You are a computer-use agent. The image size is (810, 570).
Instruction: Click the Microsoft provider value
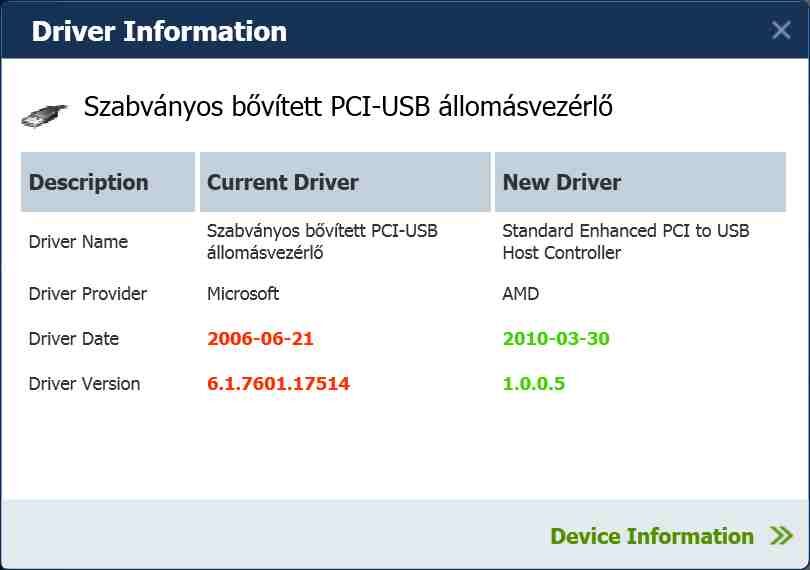pyautogui.click(x=243, y=294)
